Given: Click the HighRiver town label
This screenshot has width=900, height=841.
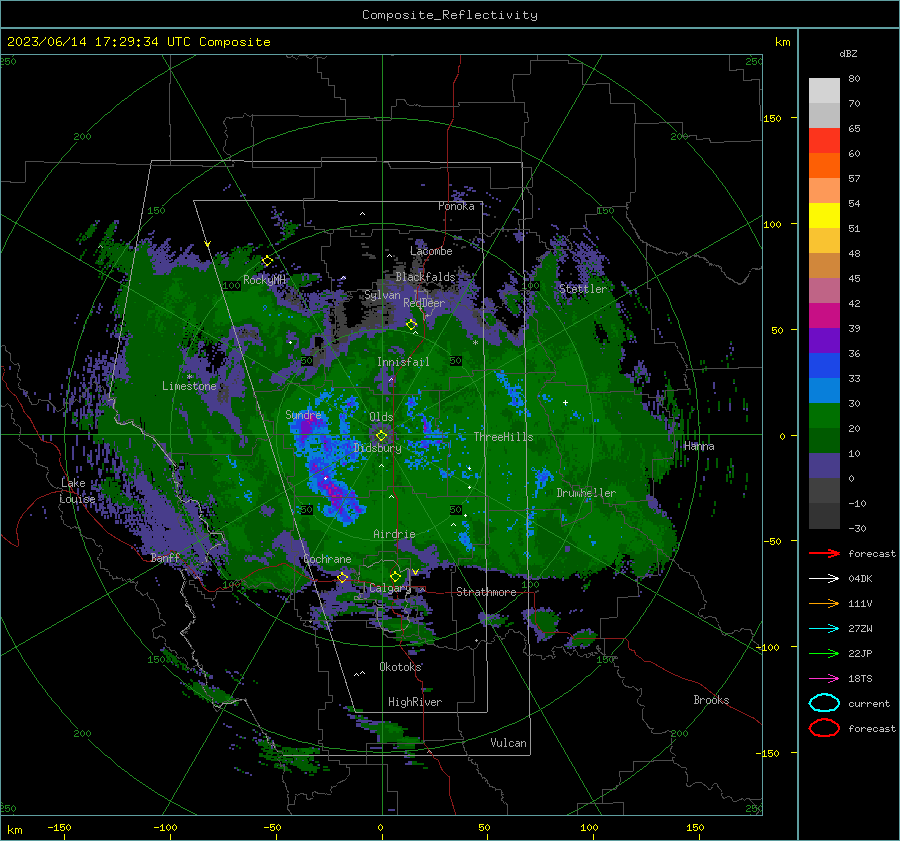Looking at the screenshot, I should click(x=415, y=702).
